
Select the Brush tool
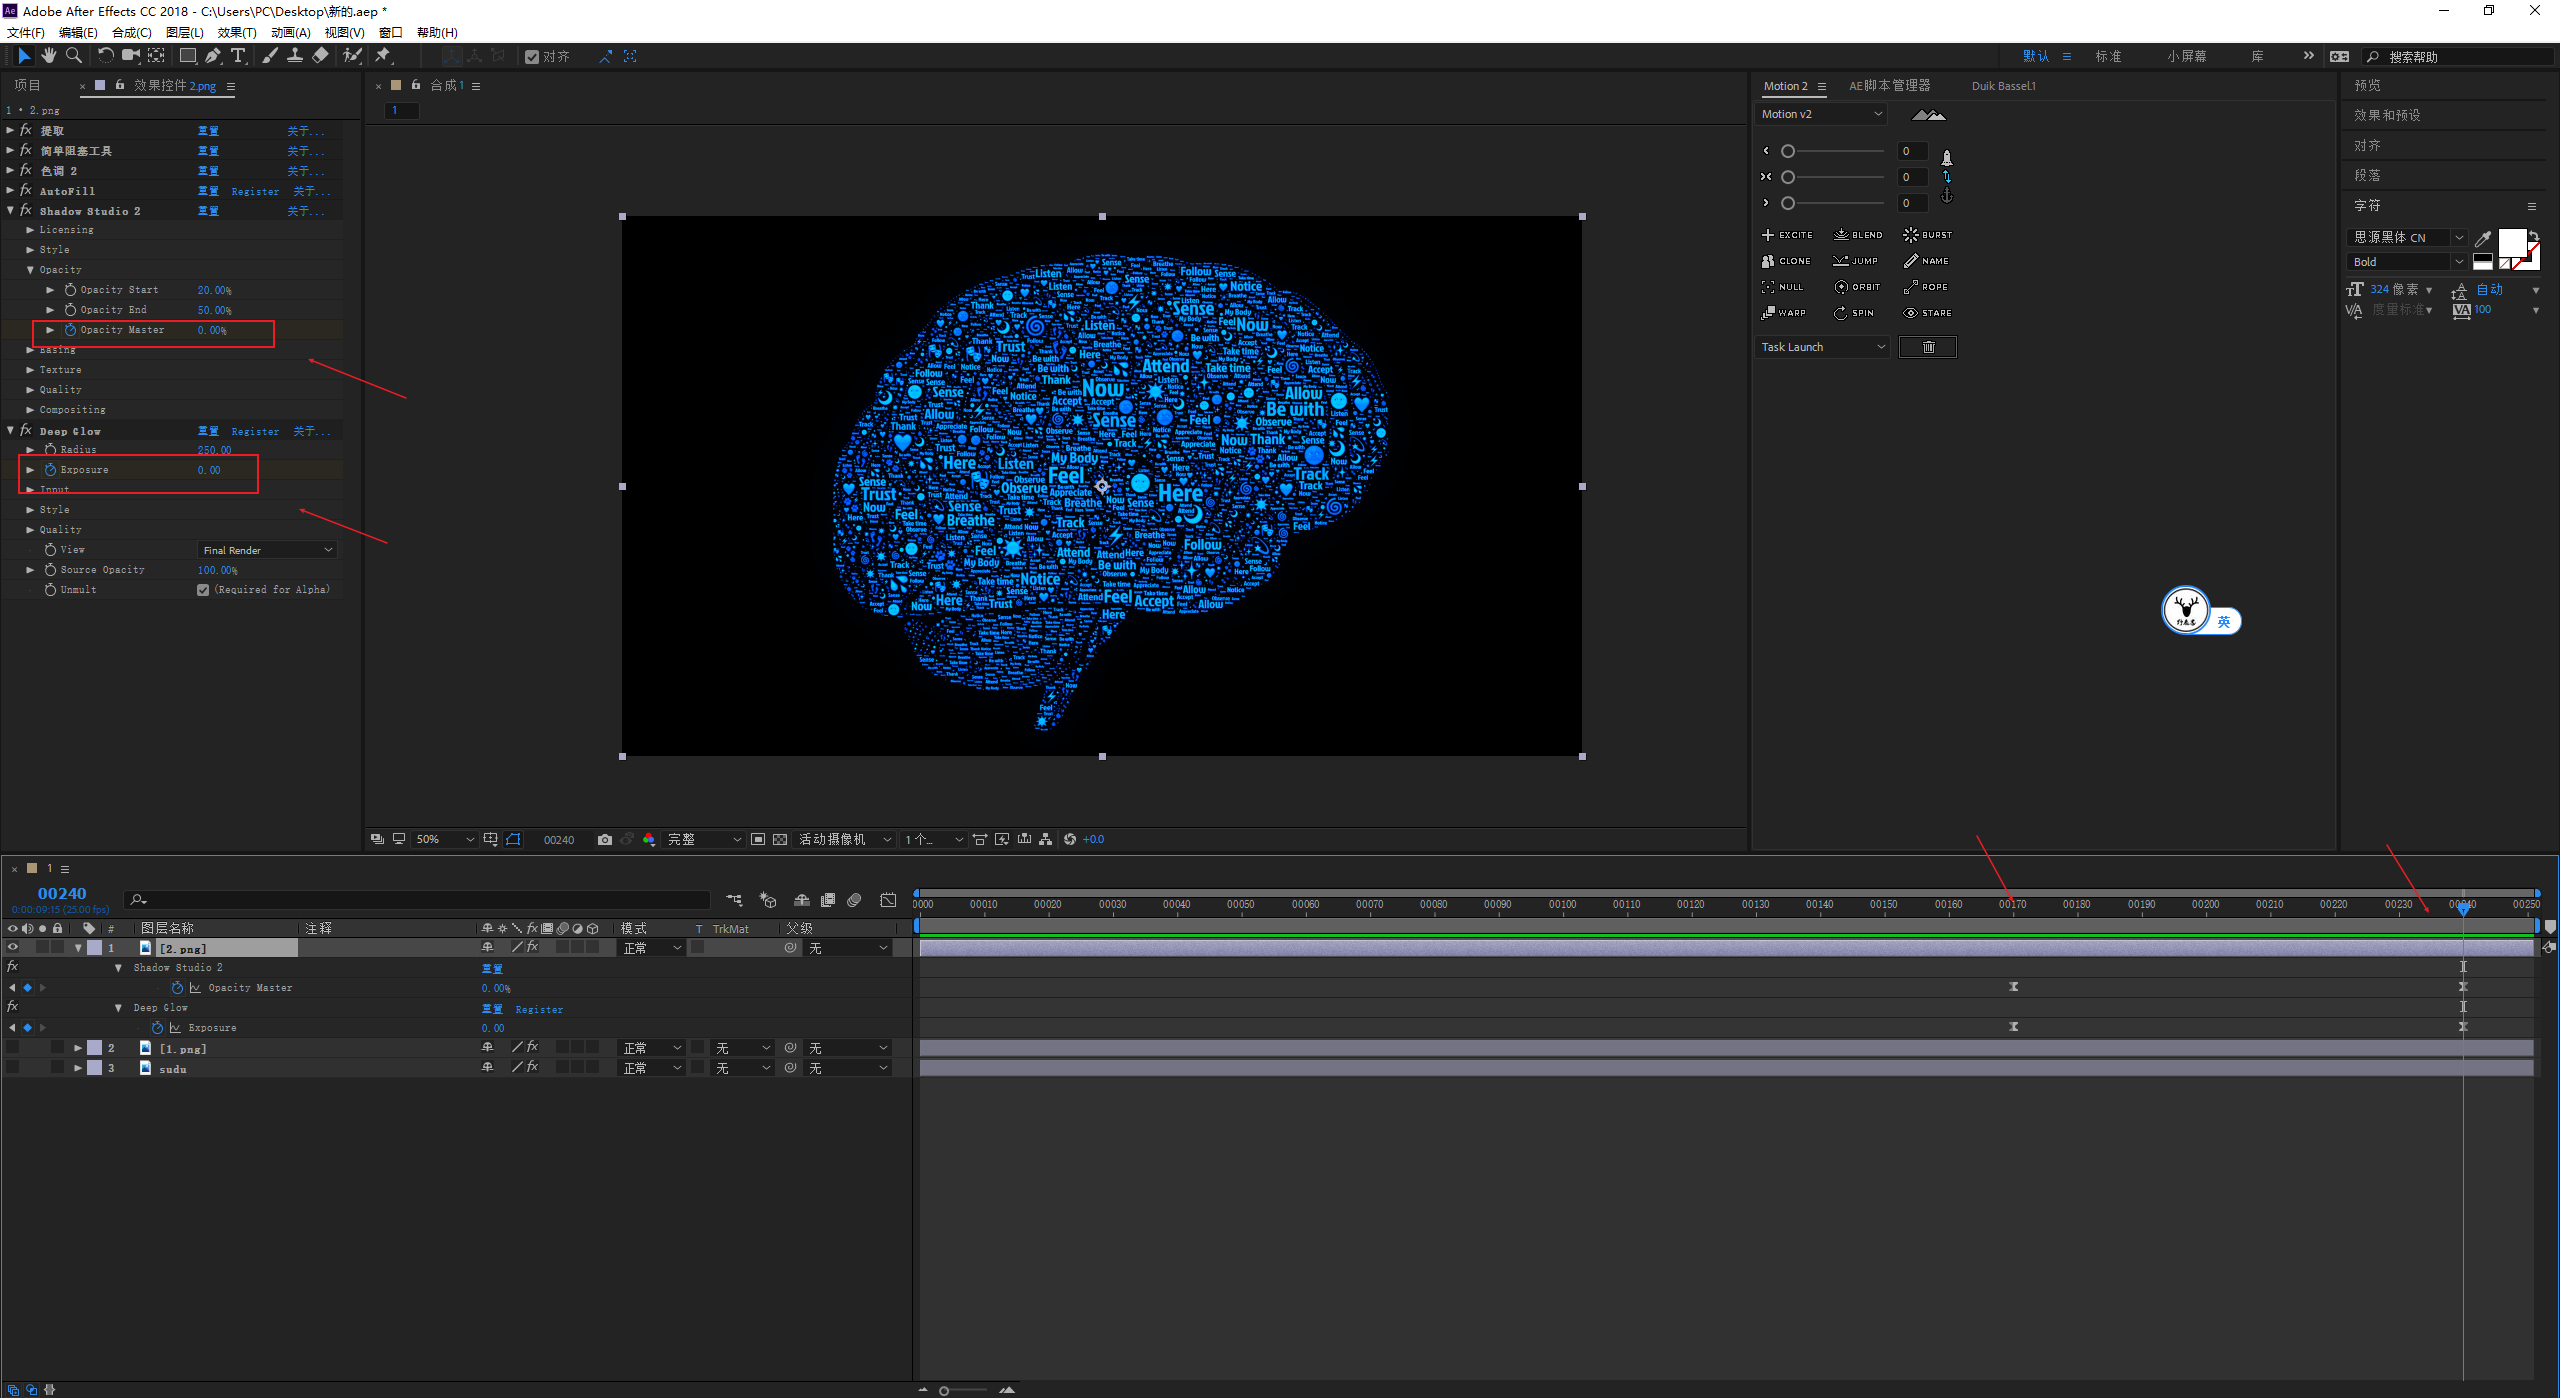click(270, 56)
